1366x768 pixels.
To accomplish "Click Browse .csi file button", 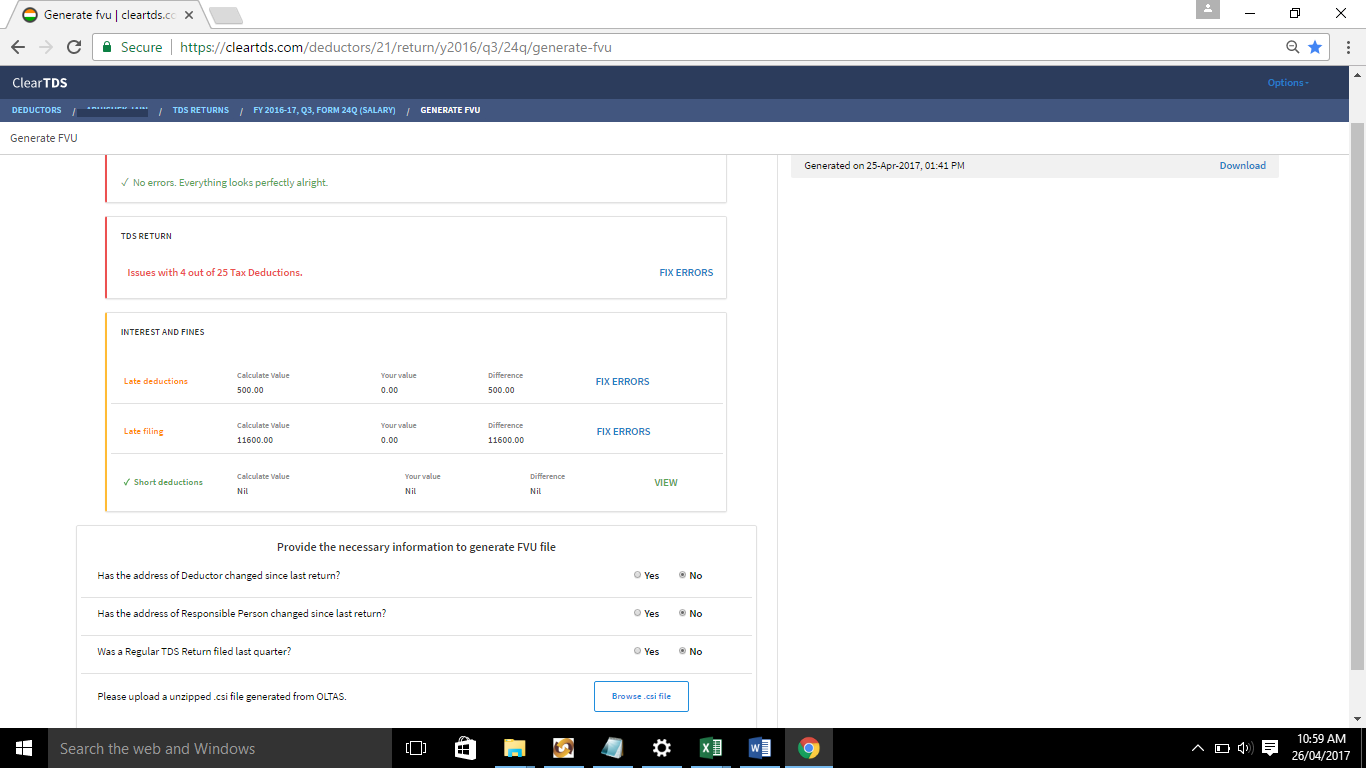I will click(641, 696).
